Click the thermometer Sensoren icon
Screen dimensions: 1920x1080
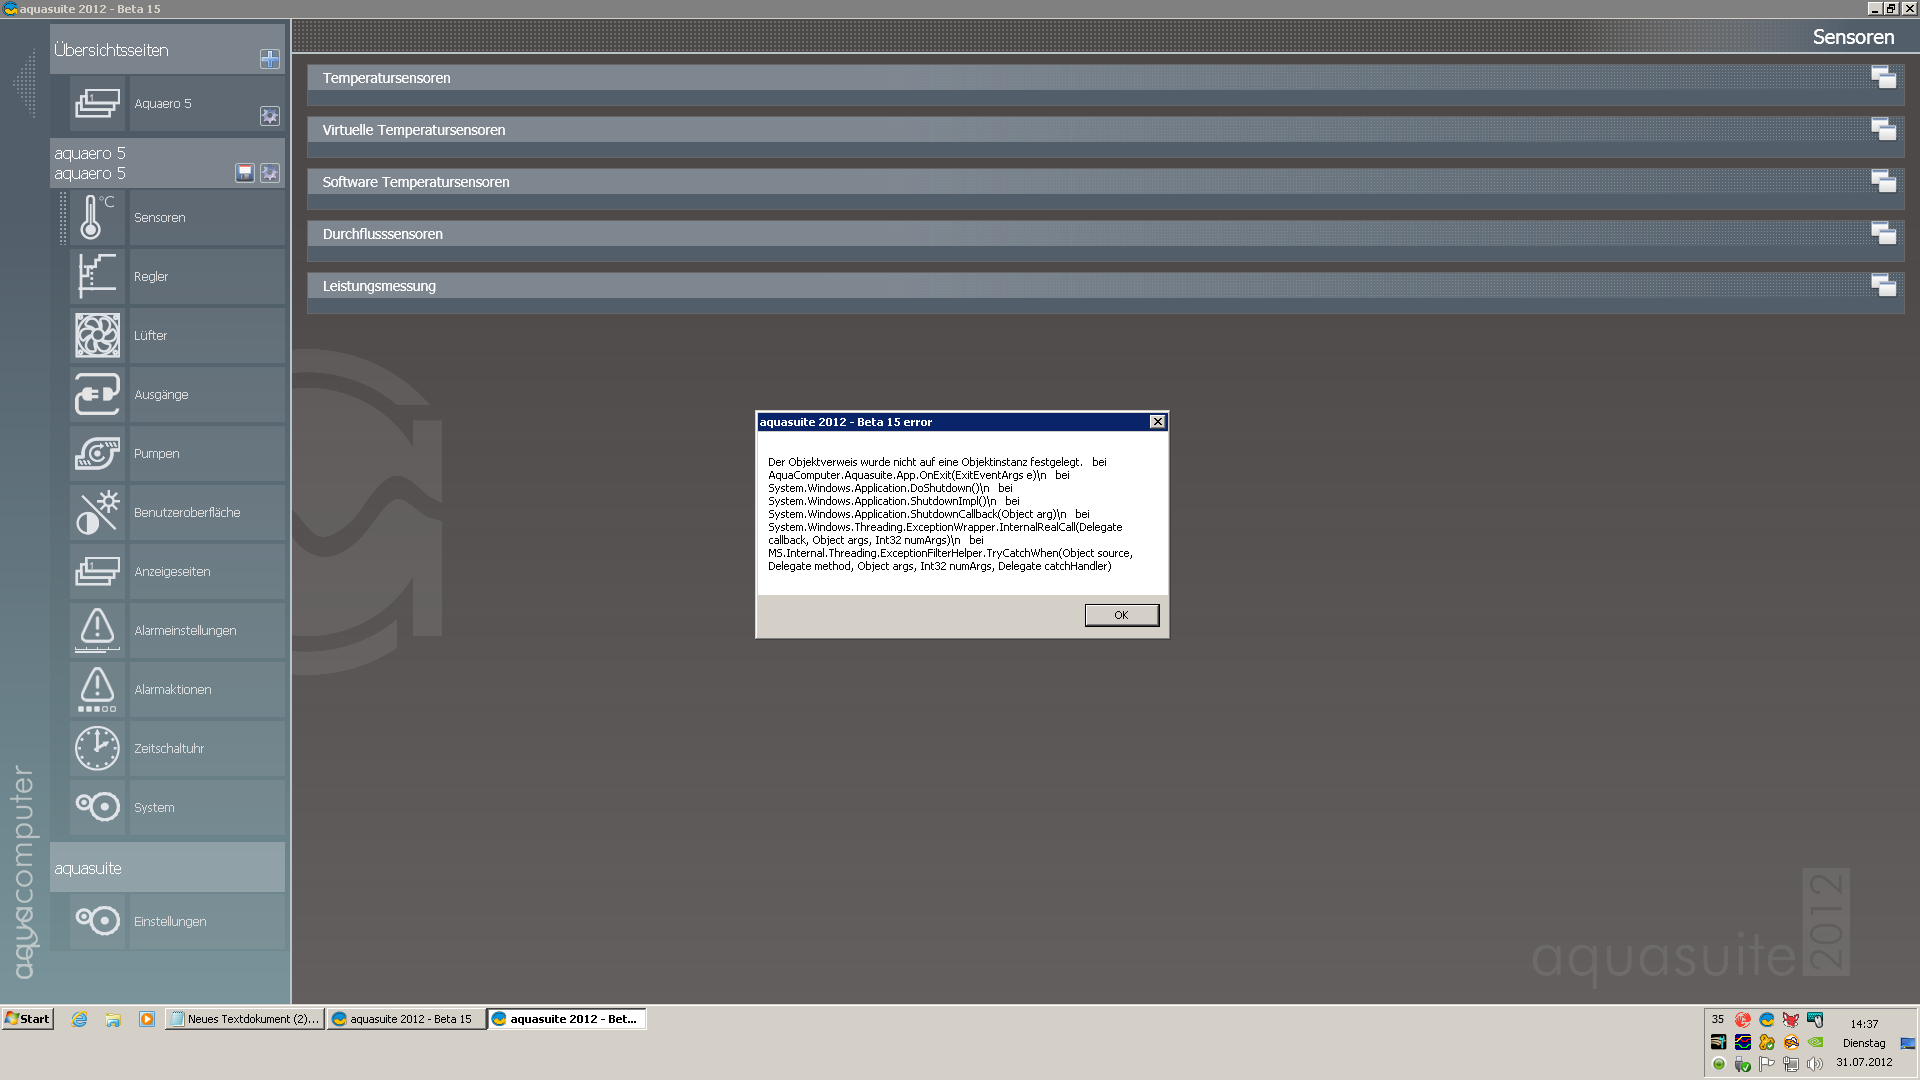96,217
